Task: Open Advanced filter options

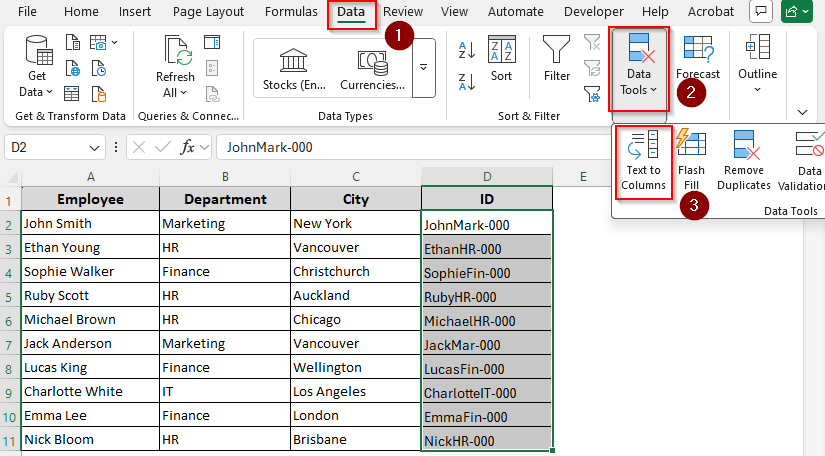Action: (x=592, y=94)
